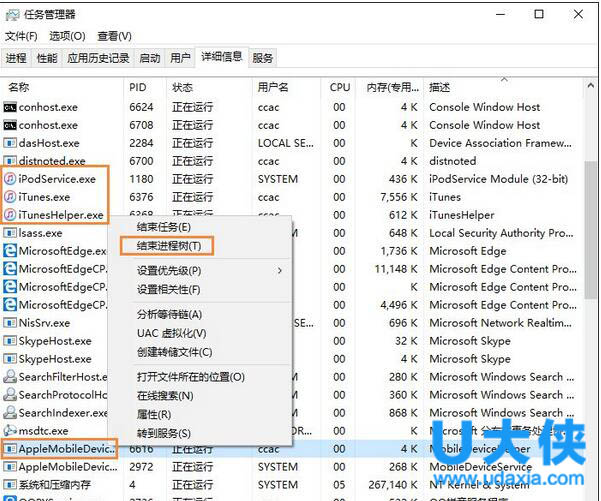Choose 分析等待链(A) in context menu
This screenshot has width=601, height=501.
coord(169,315)
